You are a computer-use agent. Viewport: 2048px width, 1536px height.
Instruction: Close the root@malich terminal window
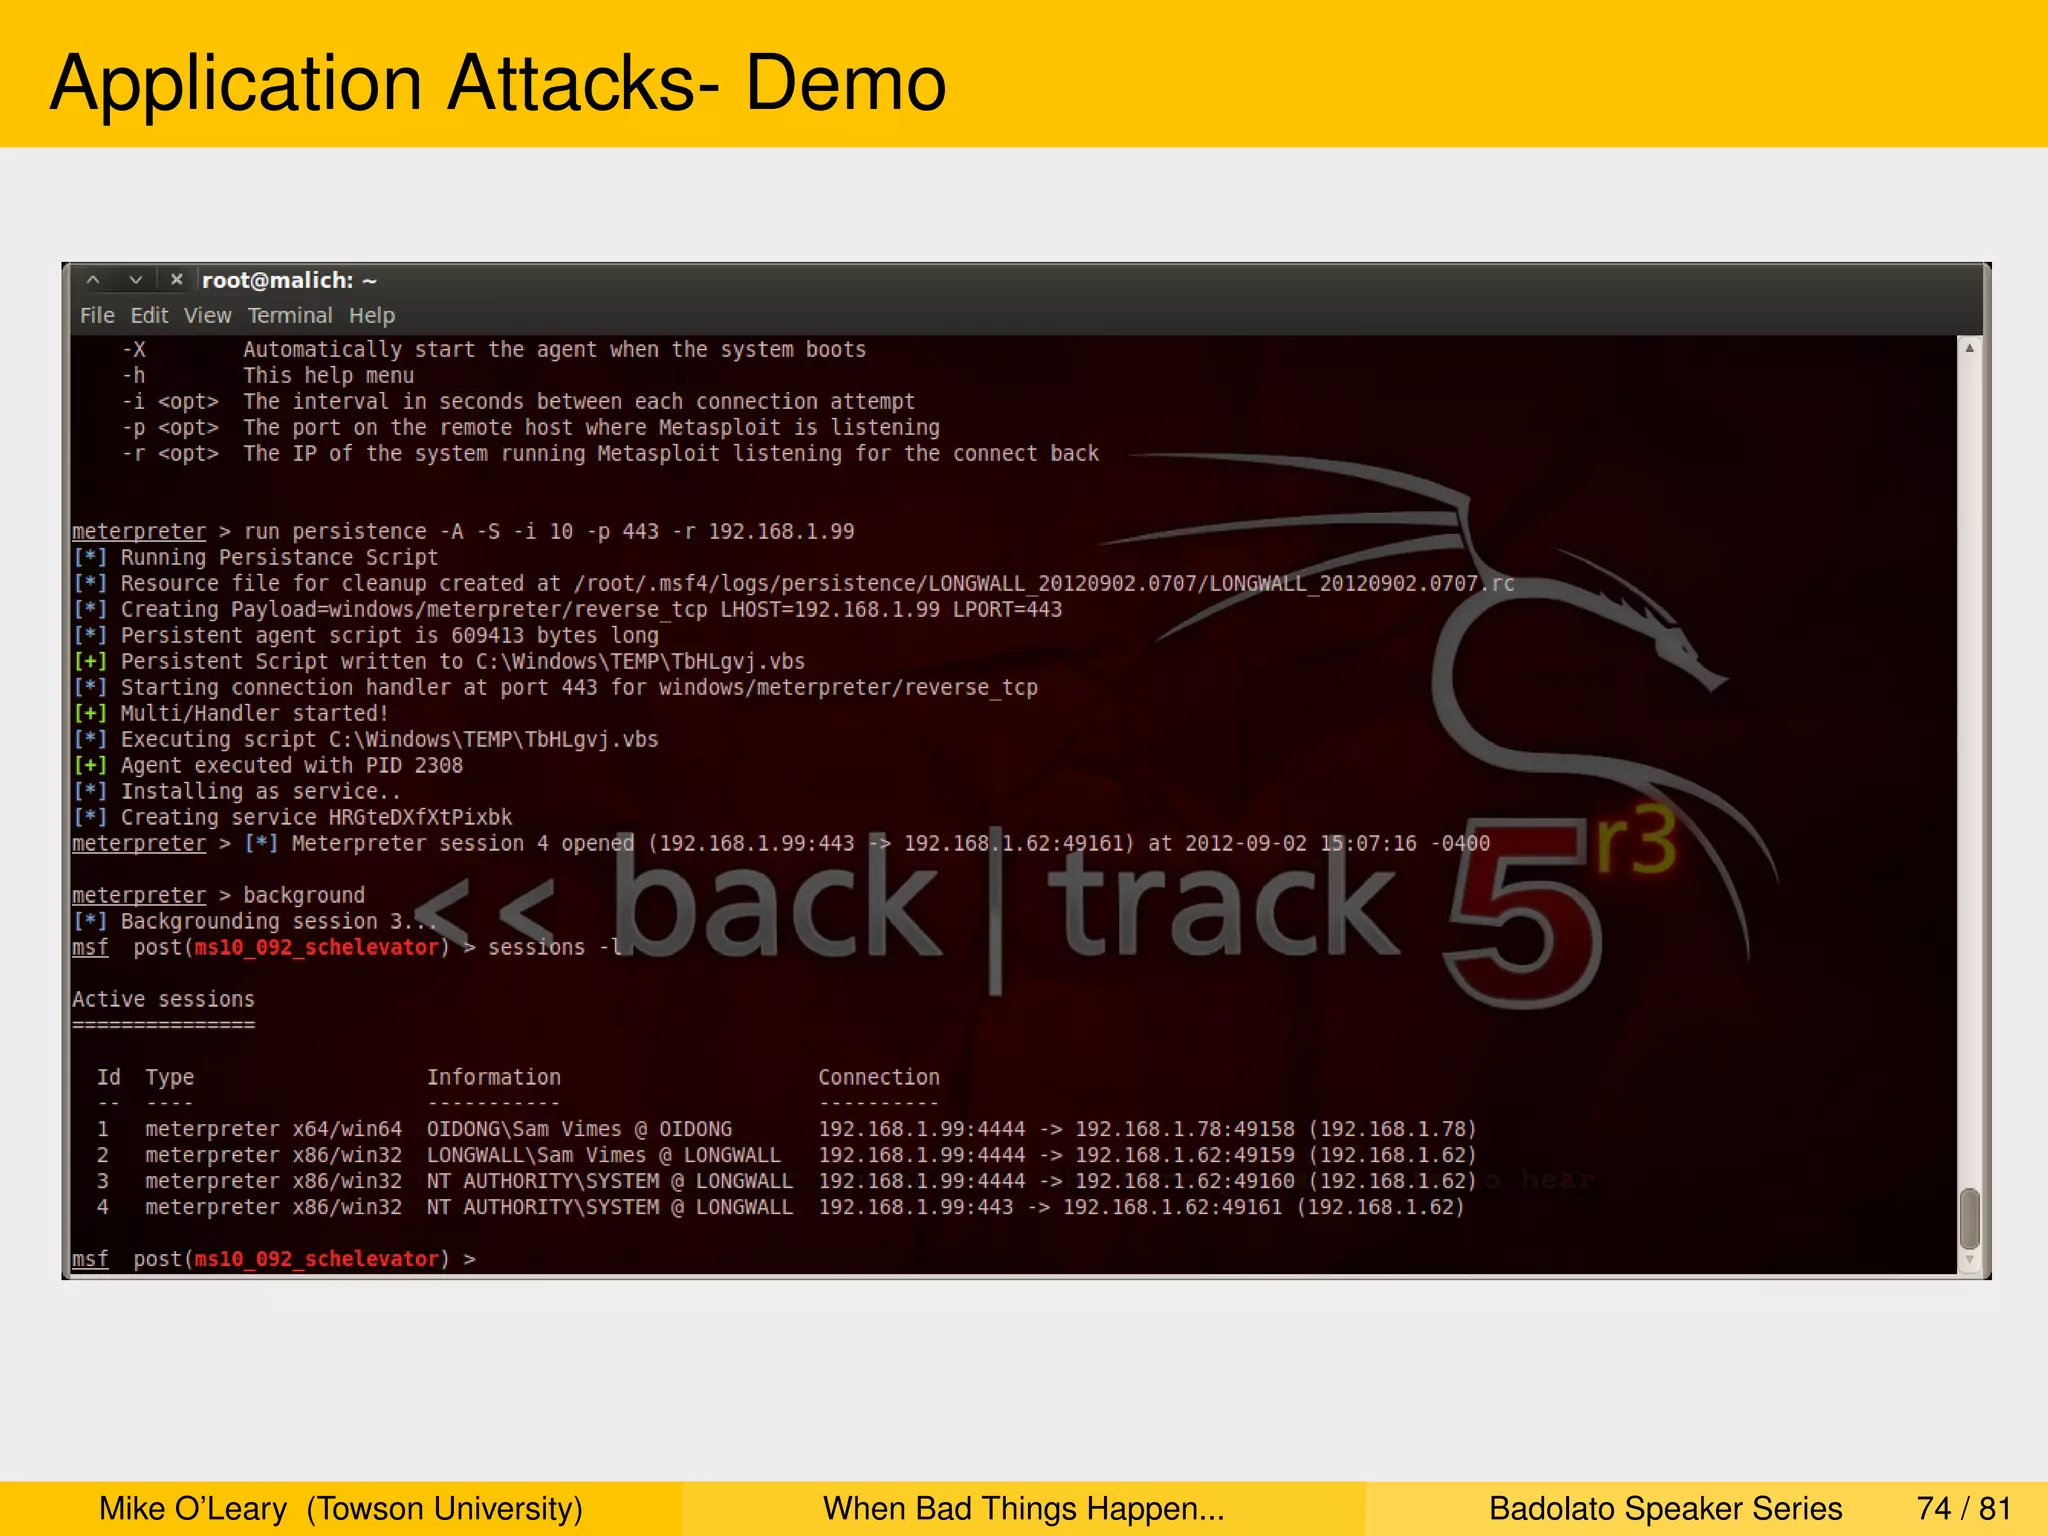pos(177,280)
